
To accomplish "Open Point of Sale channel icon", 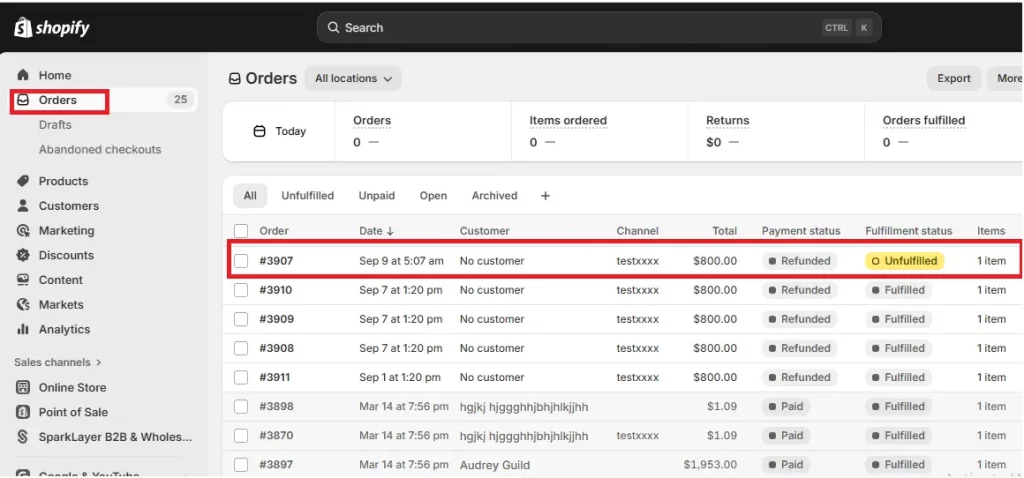I will (x=23, y=412).
